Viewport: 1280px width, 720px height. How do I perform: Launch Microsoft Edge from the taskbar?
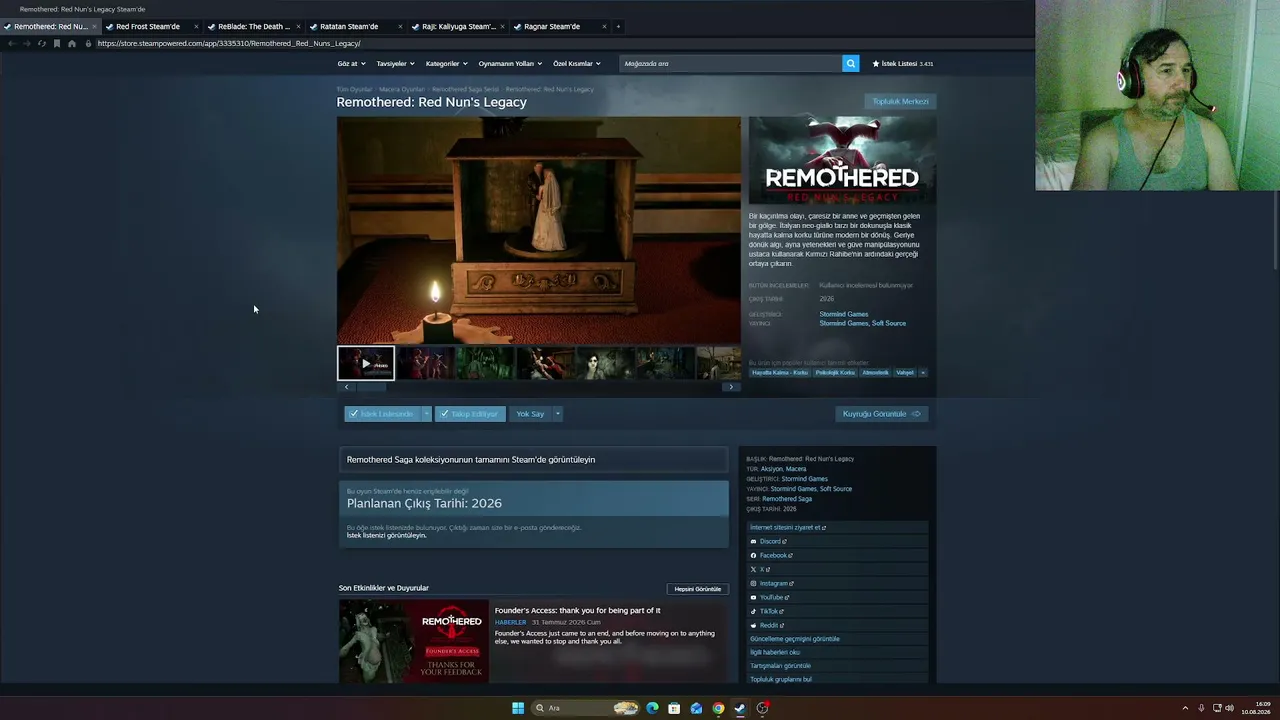[652, 708]
